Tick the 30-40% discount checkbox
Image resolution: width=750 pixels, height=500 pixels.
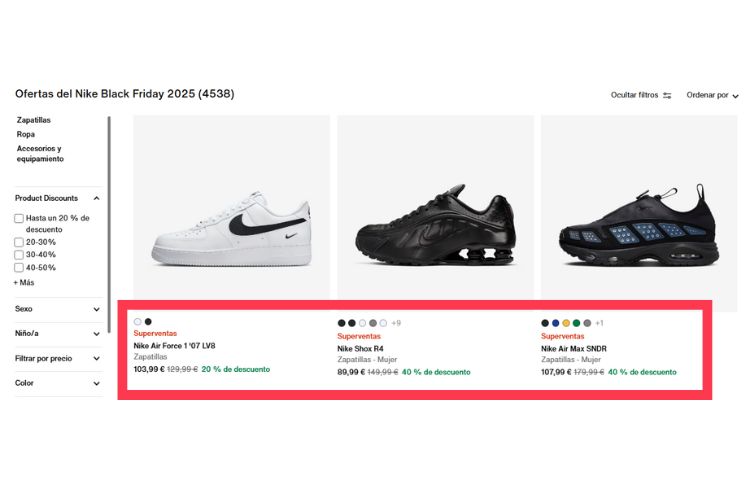tap(19, 255)
